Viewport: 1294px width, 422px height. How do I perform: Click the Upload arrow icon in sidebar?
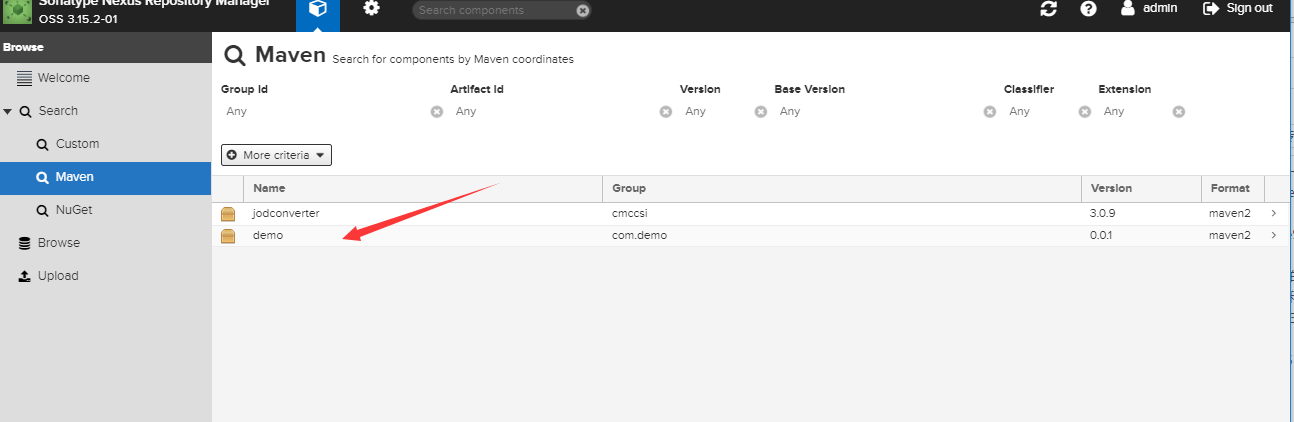[x=25, y=276]
